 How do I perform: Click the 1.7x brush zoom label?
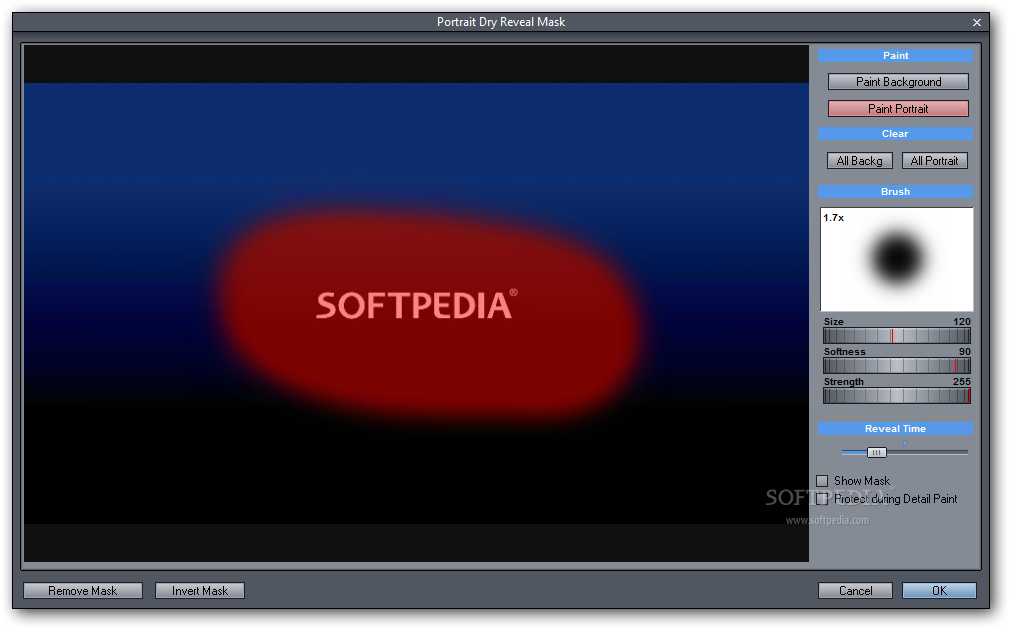(x=834, y=218)
